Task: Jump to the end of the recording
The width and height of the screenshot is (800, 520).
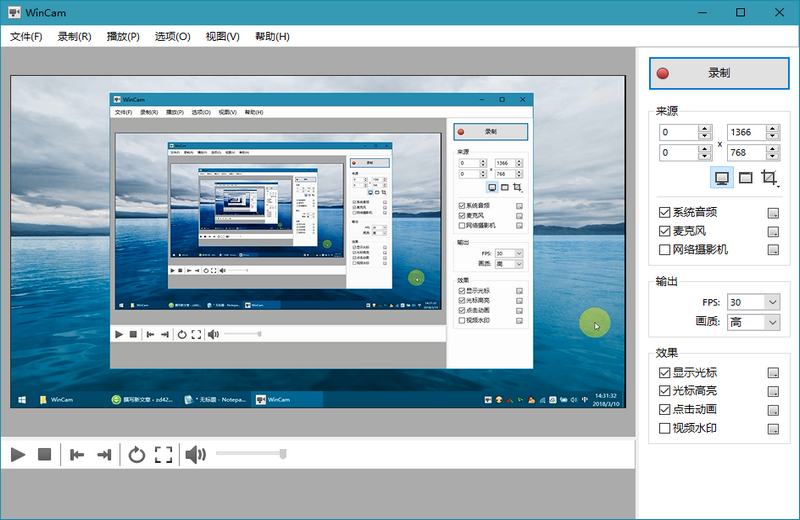Action: 104,455
